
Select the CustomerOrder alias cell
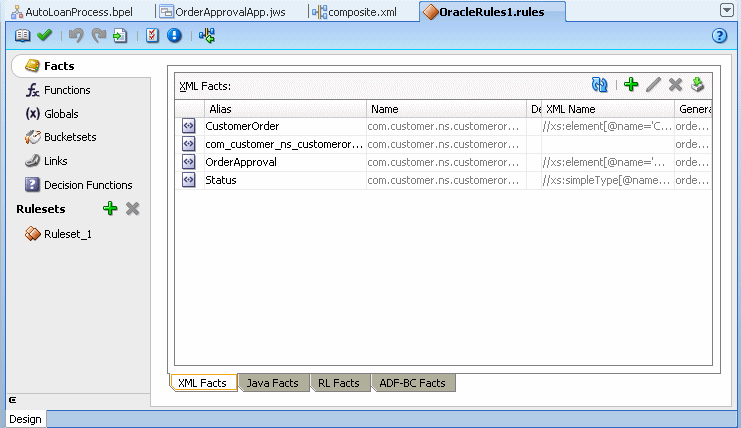285,126
